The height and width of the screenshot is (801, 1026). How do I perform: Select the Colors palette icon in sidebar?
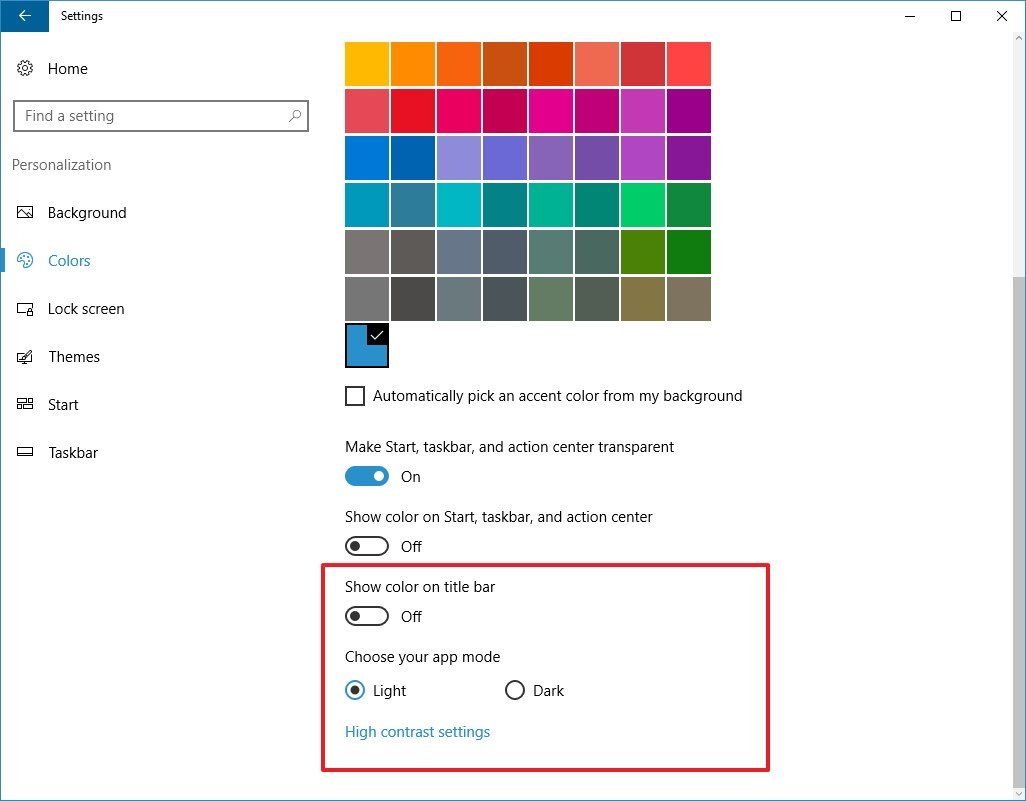coord(25,260)
